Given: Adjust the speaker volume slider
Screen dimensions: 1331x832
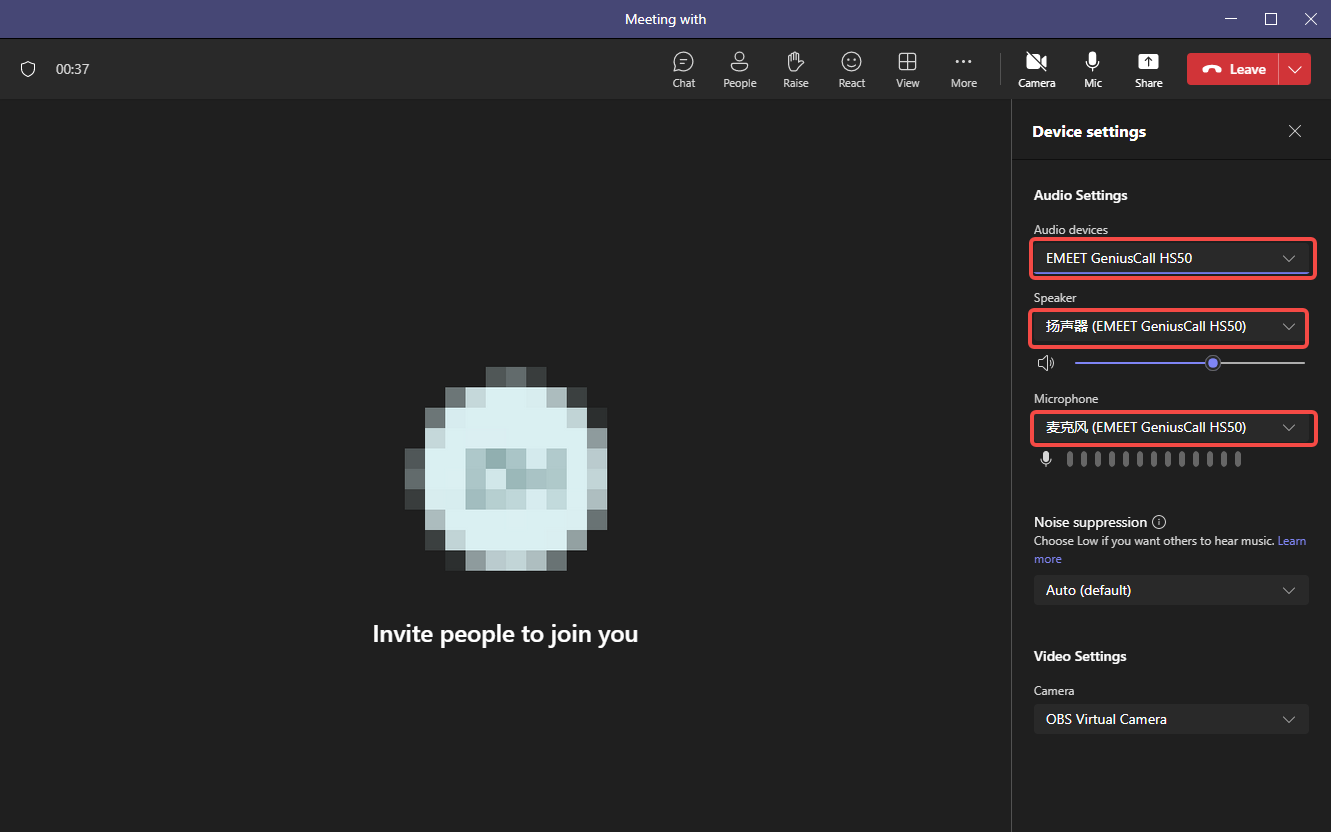Looking at the screenshot, I should click(1189, 363).
